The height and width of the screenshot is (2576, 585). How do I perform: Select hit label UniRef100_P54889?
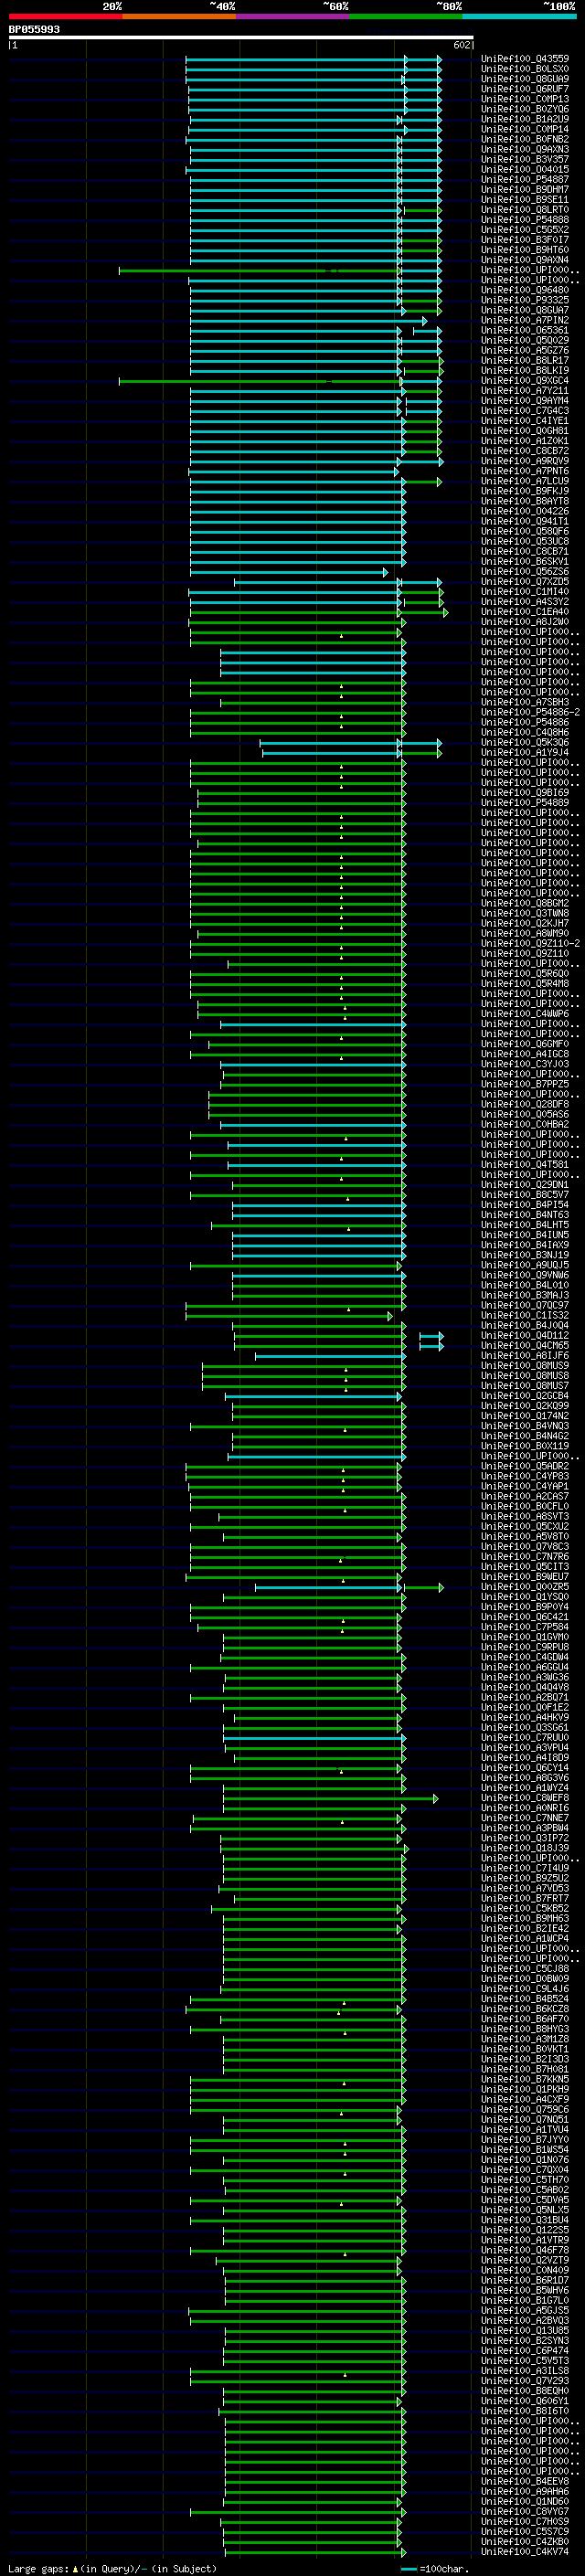coord(525,803)
